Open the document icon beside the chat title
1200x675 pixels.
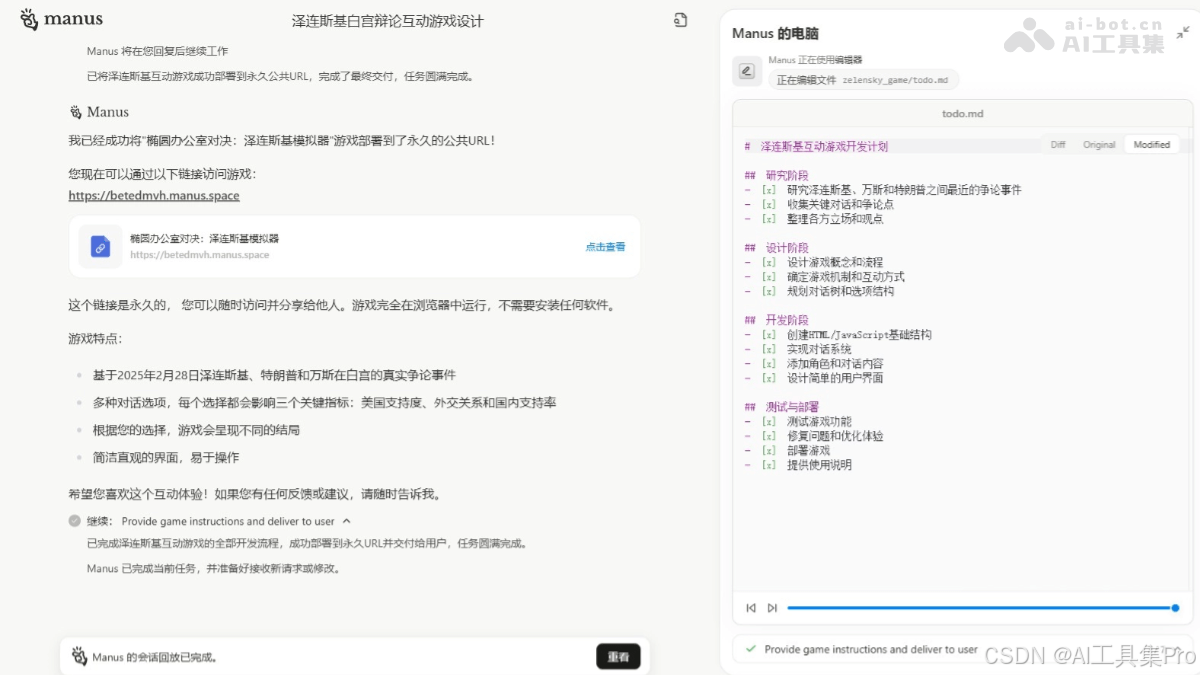pos(681,20)
